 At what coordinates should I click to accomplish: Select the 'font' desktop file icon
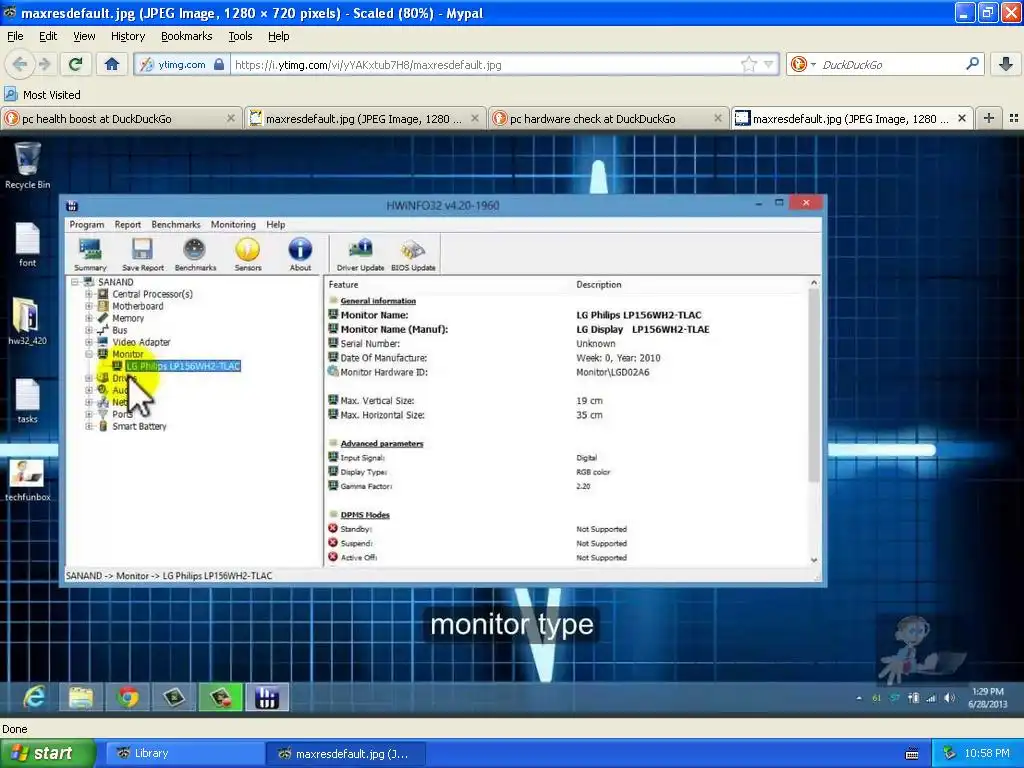27,245
